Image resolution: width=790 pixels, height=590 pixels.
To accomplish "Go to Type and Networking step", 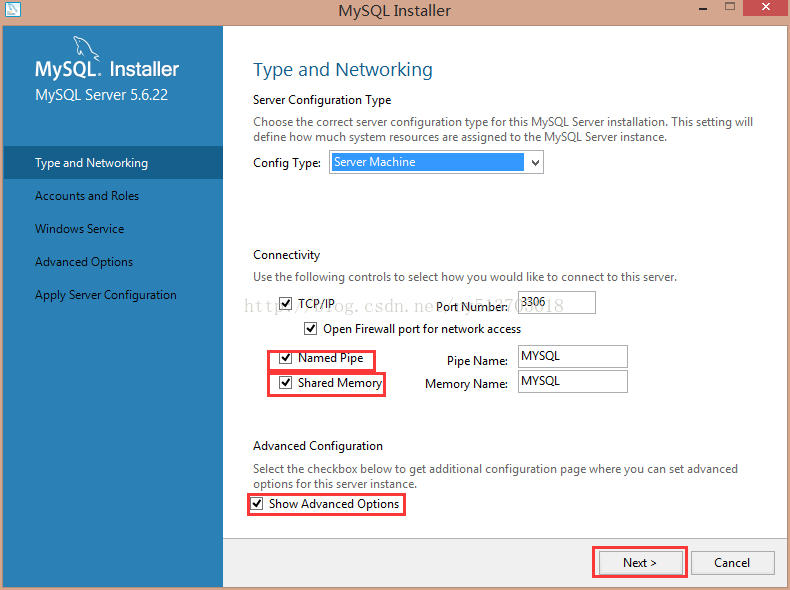I will (x=91, y=163).
